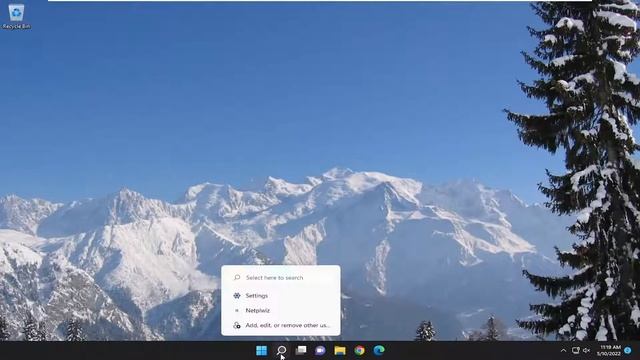Launch Google Chrome from the taskbar

tap(359, 350)
